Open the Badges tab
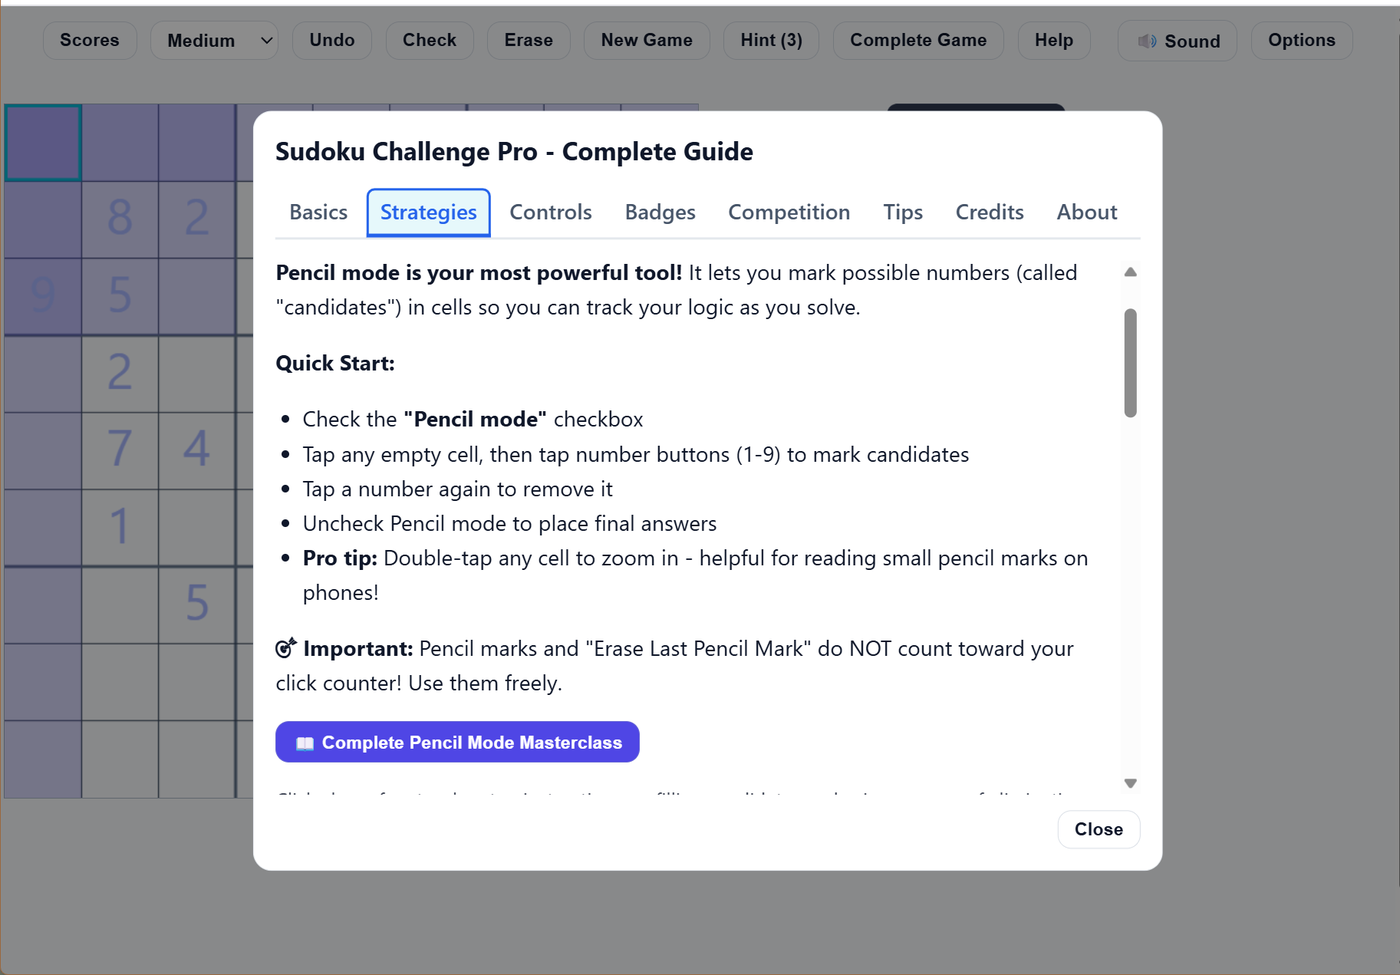1400x975 pixels. [660, 212]
